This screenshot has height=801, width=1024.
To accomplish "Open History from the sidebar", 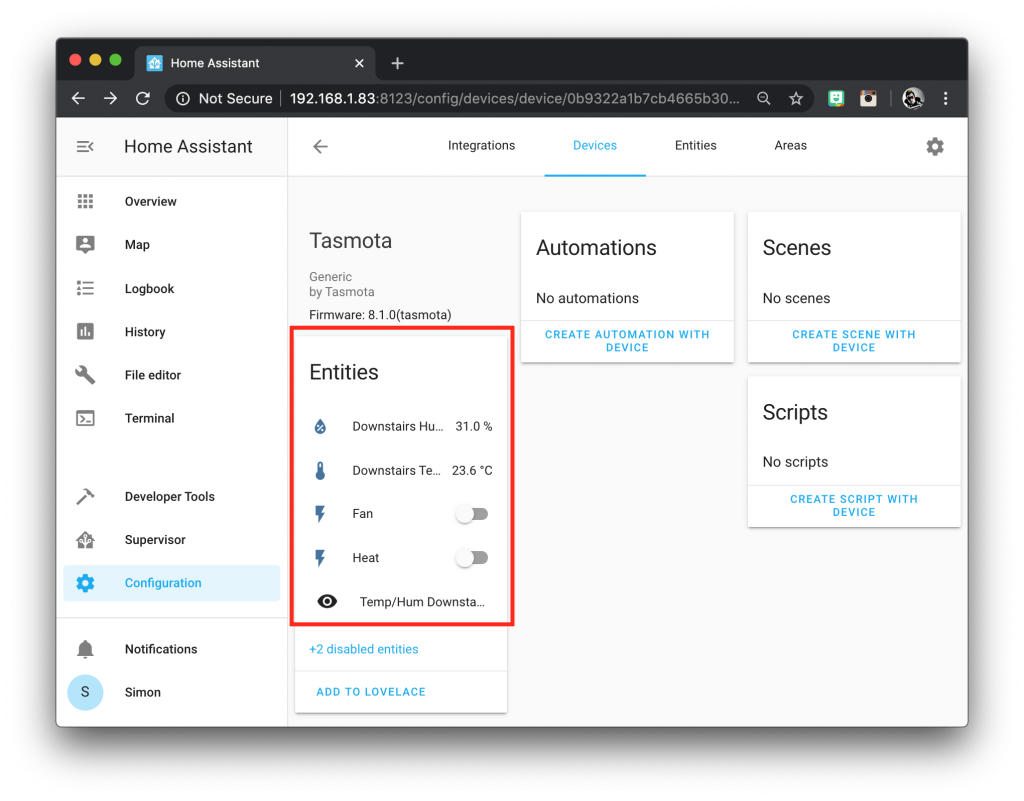I will [x=172, y=332].
